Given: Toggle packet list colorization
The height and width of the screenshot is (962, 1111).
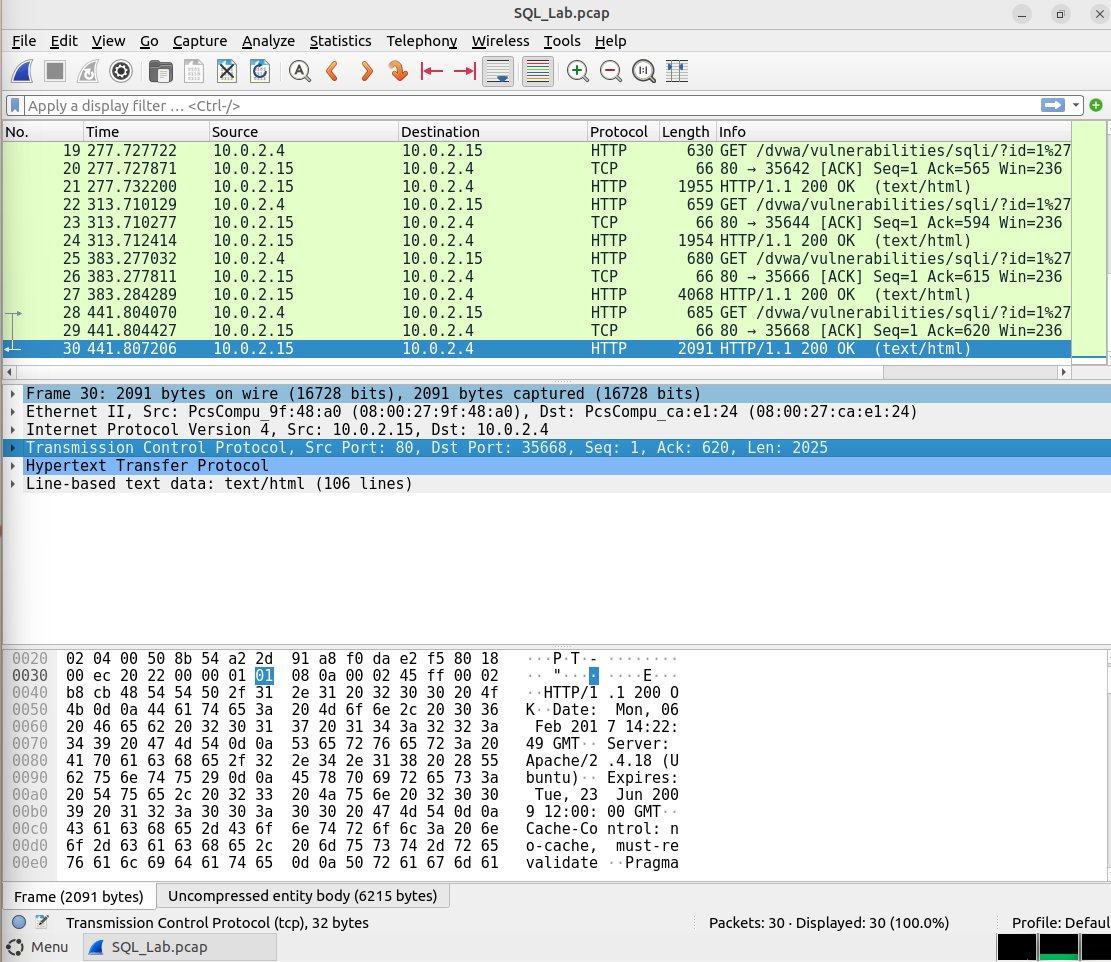Looking at the screenshot, I should [x=538, y=72].
